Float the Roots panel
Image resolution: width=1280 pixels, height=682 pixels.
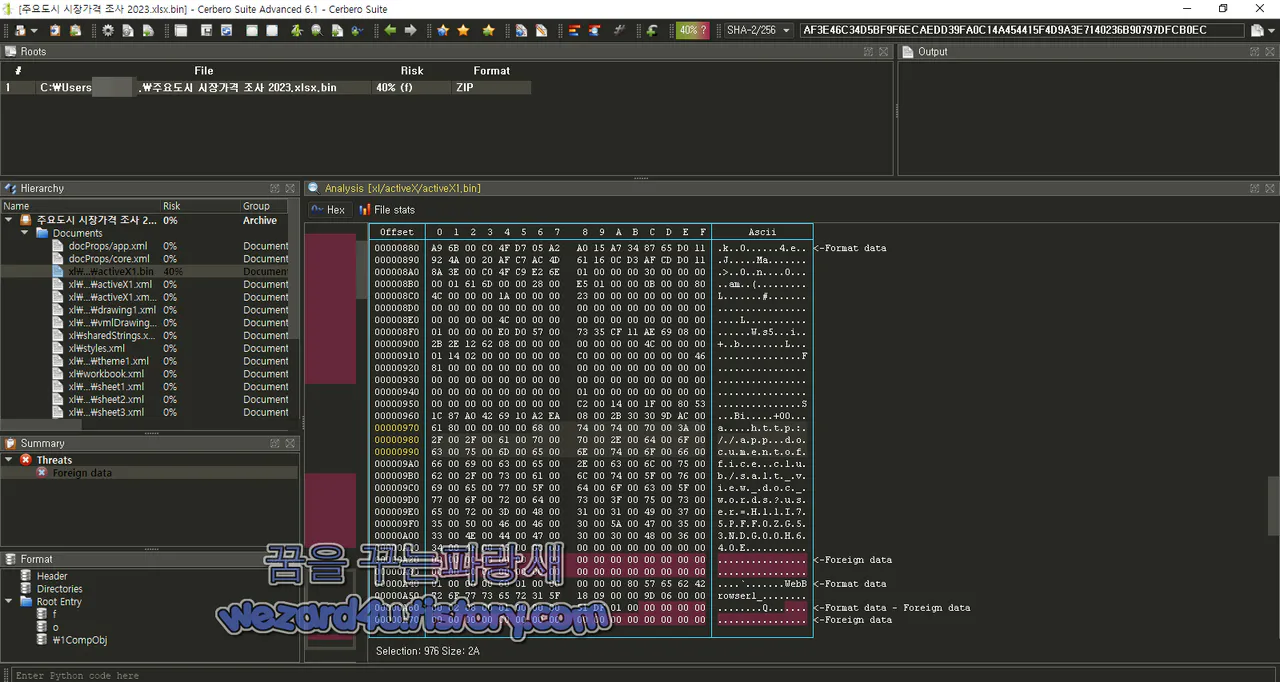click(868, 51)
